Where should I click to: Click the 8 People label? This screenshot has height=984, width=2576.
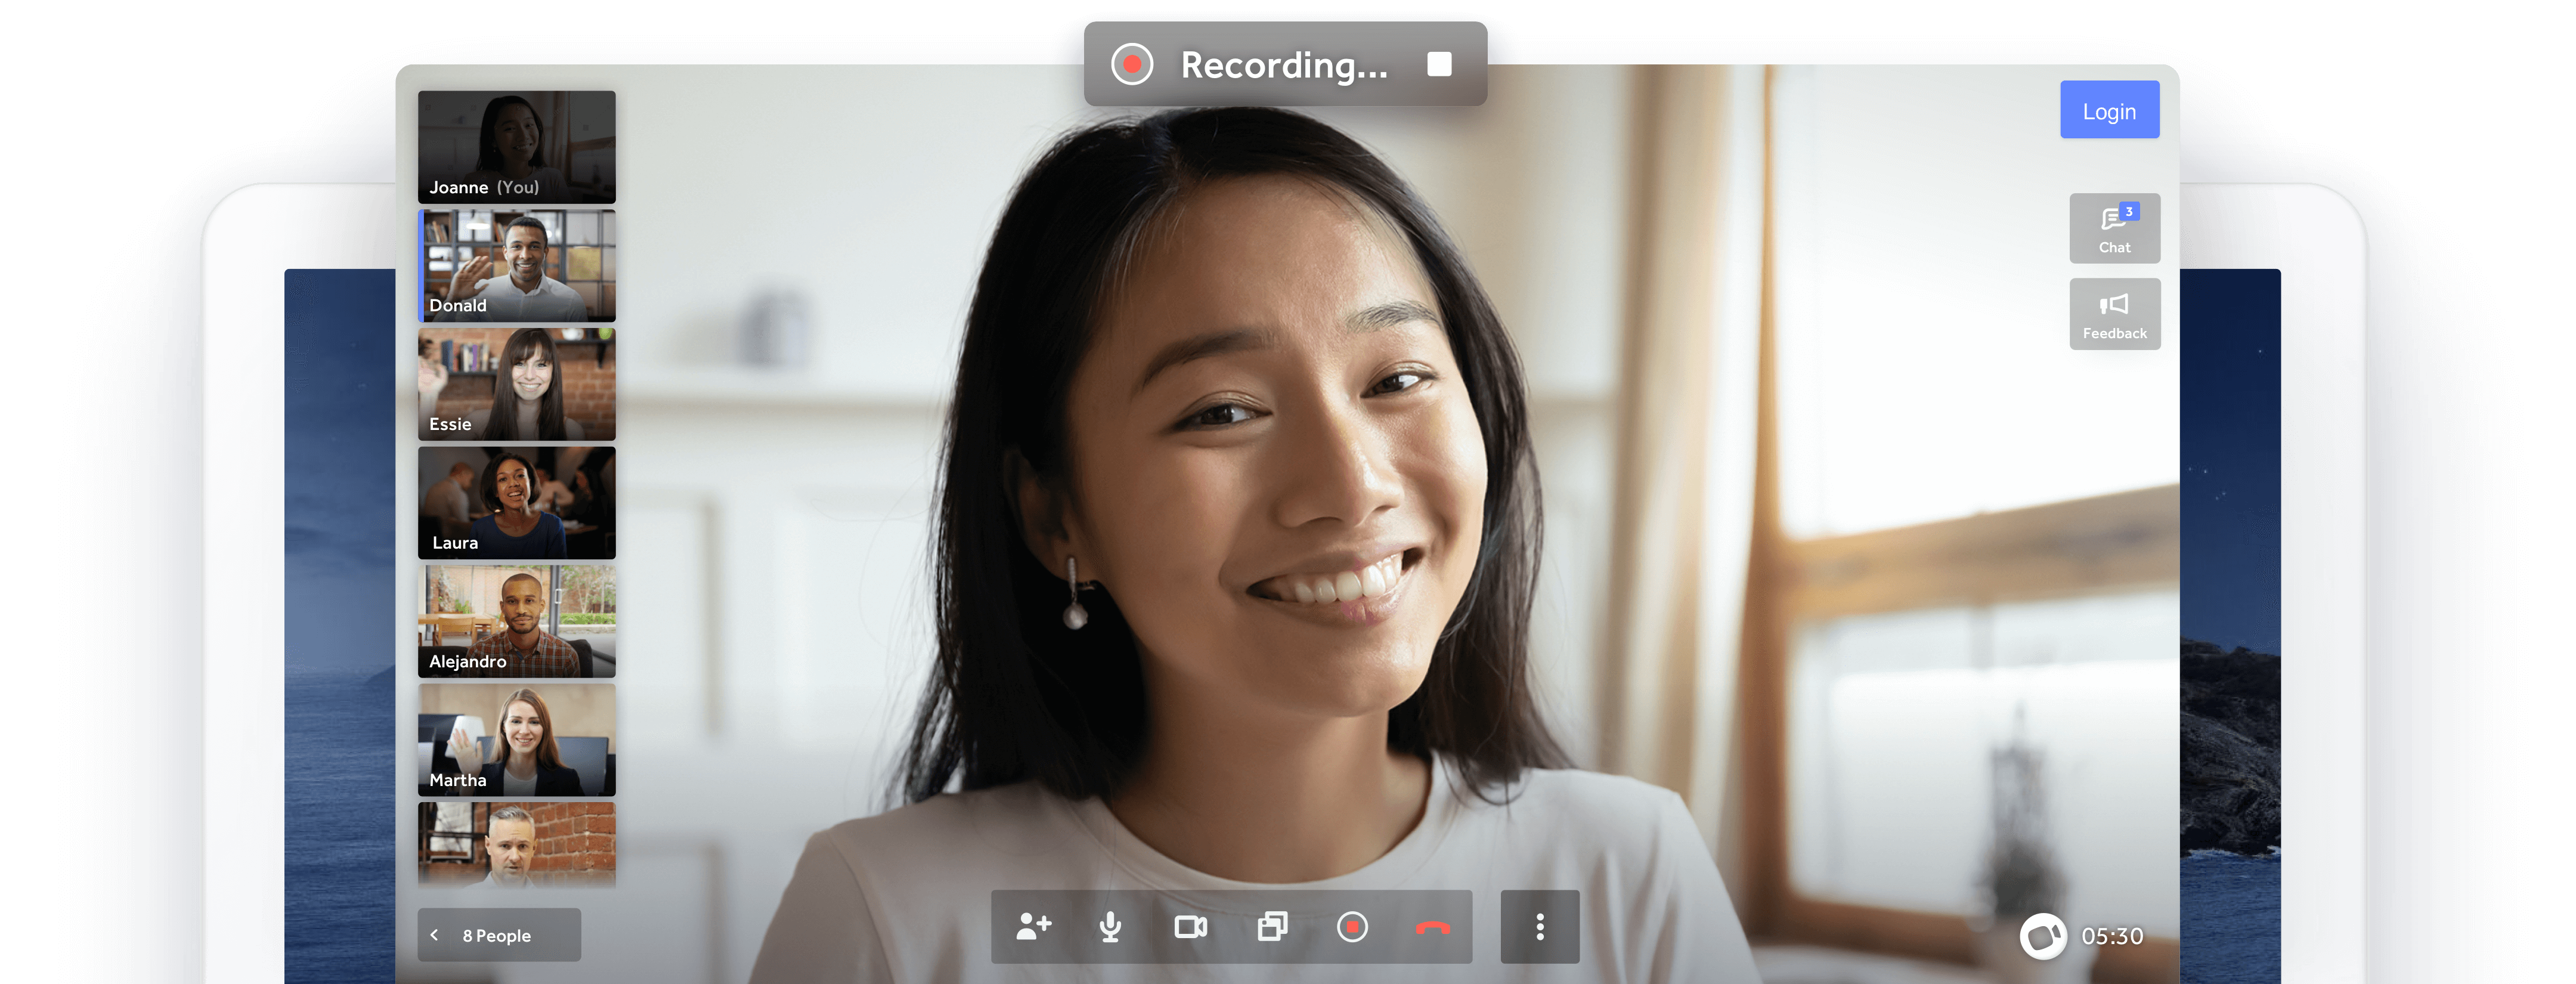497,936
